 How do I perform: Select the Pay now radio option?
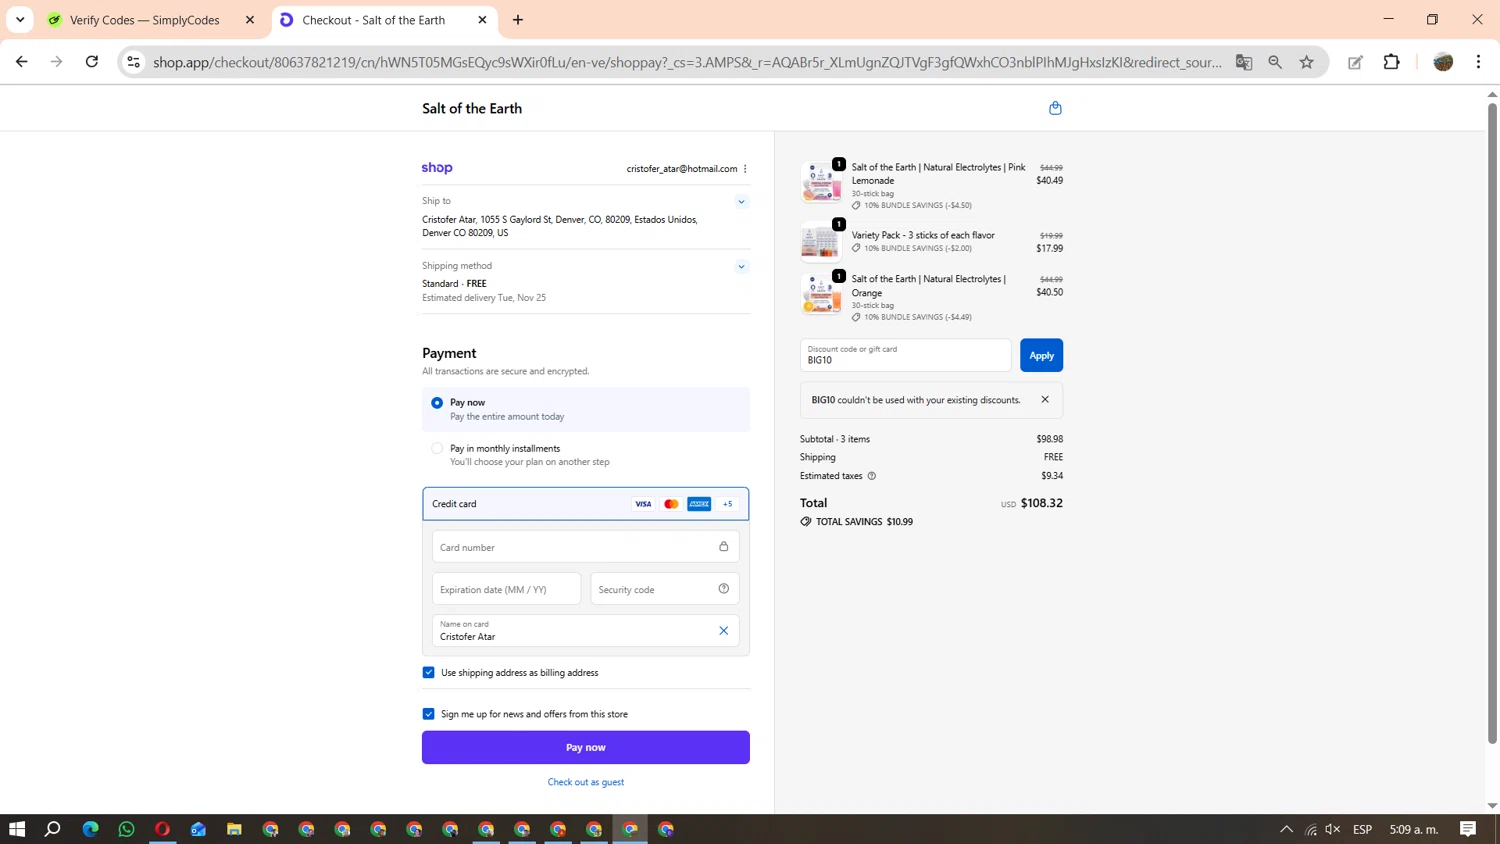click(437, 403)
